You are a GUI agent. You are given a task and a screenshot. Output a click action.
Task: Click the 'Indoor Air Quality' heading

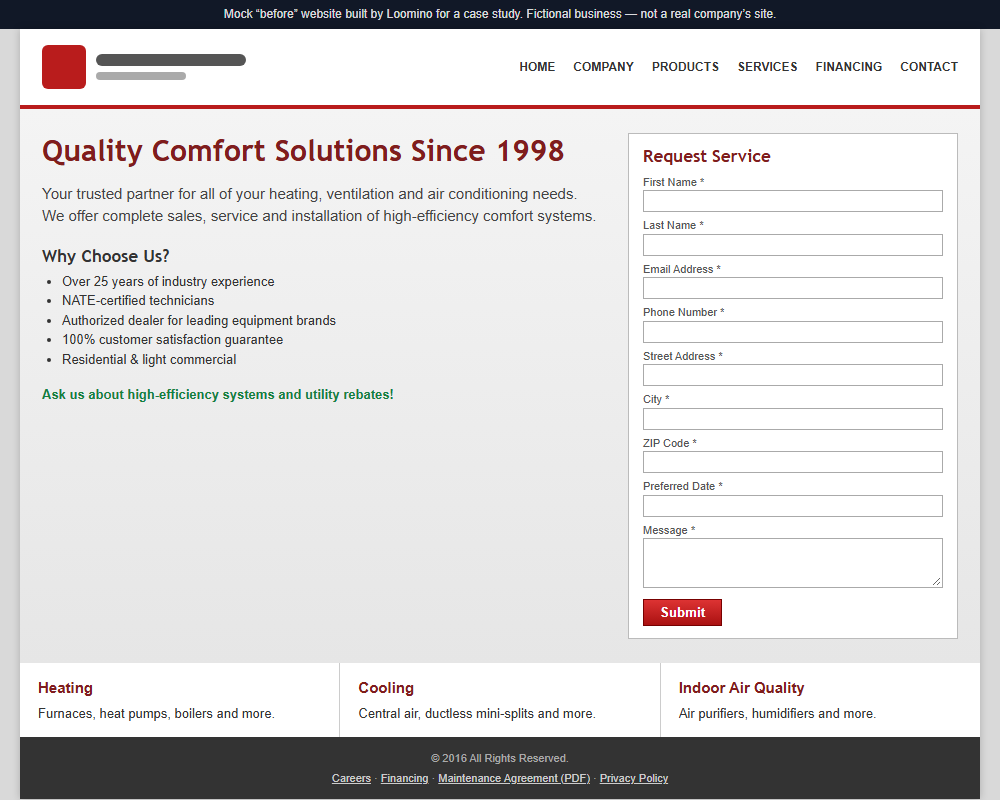coord(742,688)
